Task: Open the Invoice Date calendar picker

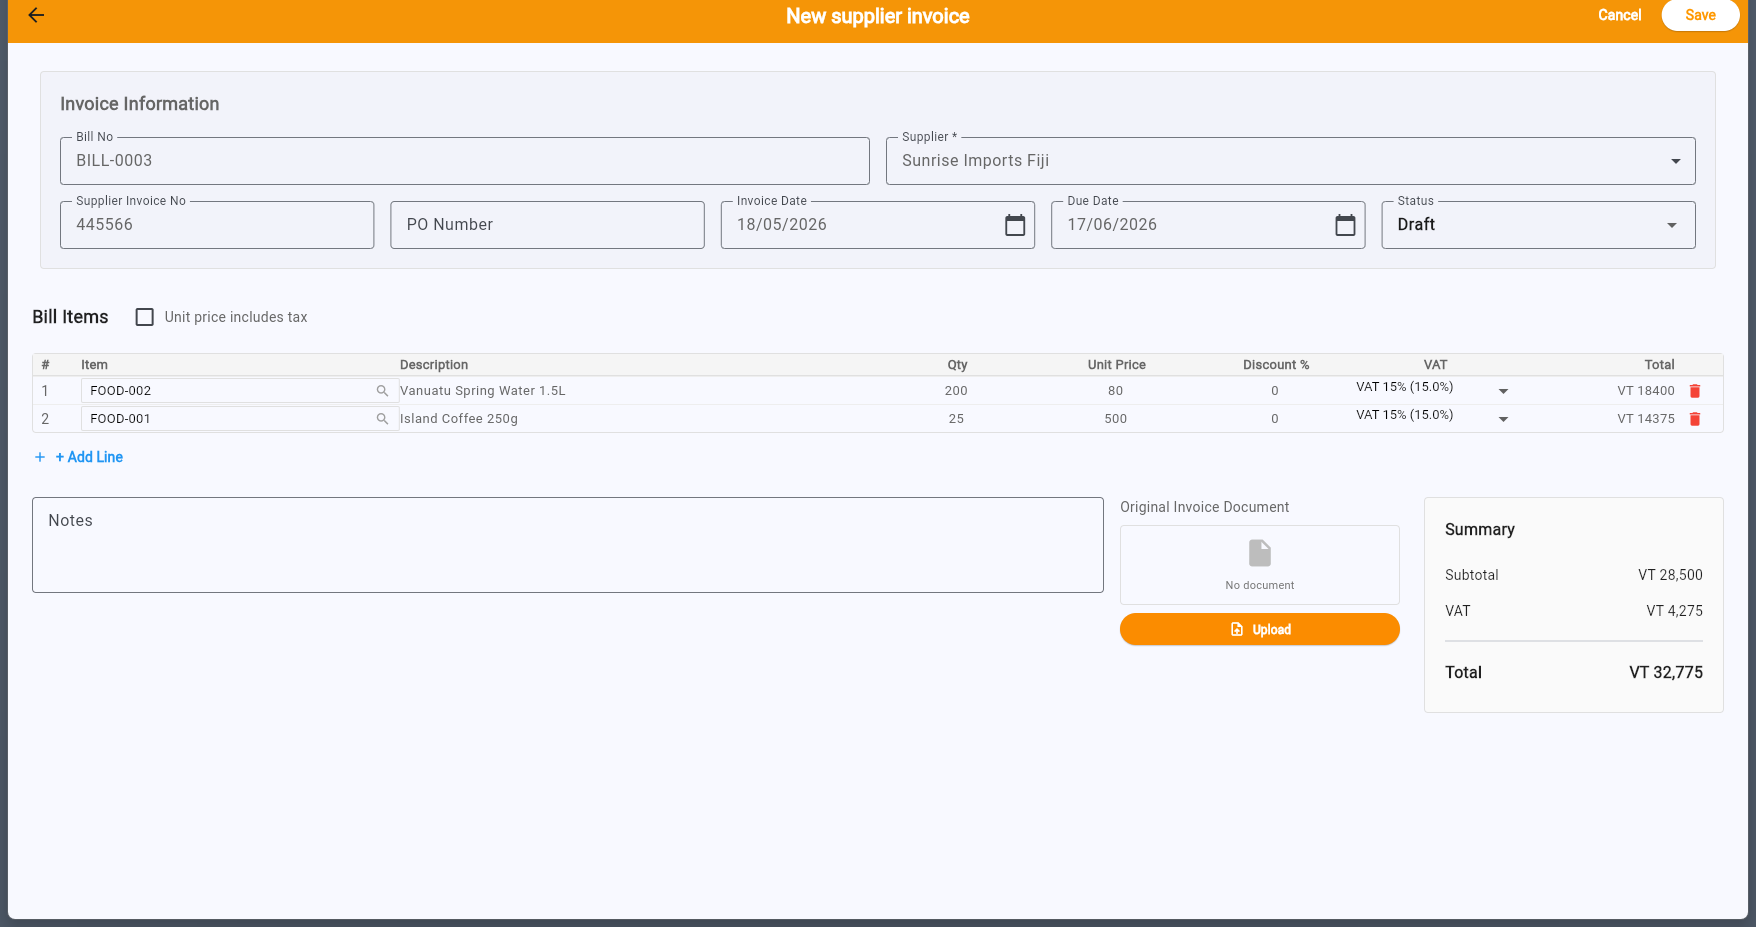Action: [1015, 225]
